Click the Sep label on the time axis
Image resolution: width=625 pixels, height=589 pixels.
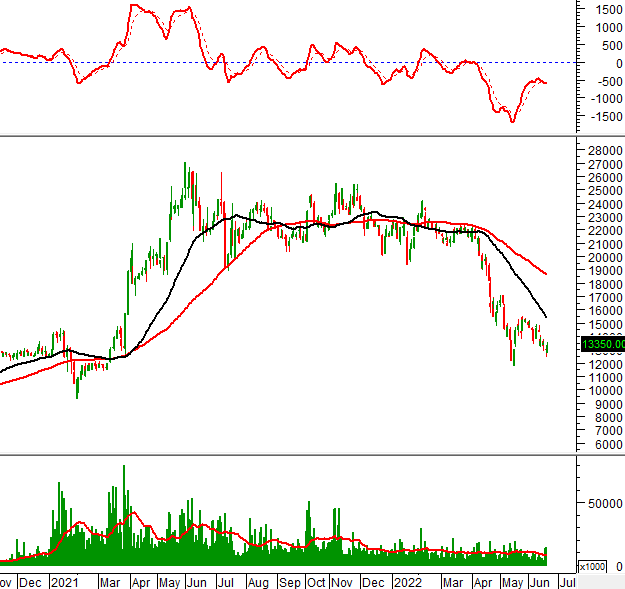(x=290, y=581)
